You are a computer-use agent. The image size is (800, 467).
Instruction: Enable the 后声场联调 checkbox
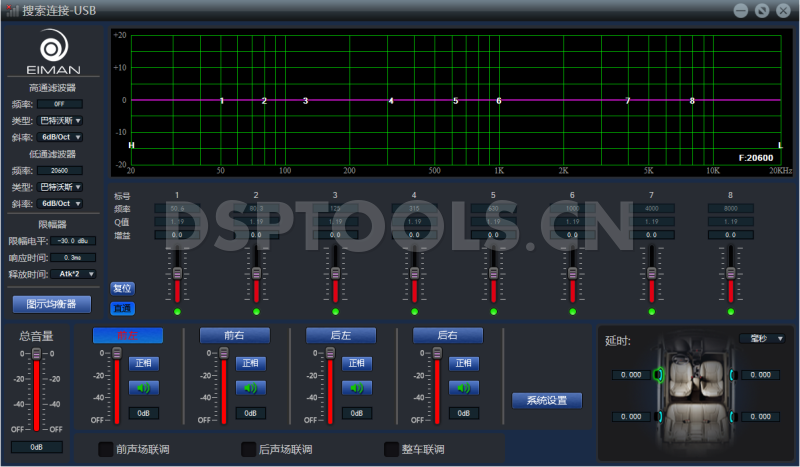pyautogui.click(x=249, y=449)
